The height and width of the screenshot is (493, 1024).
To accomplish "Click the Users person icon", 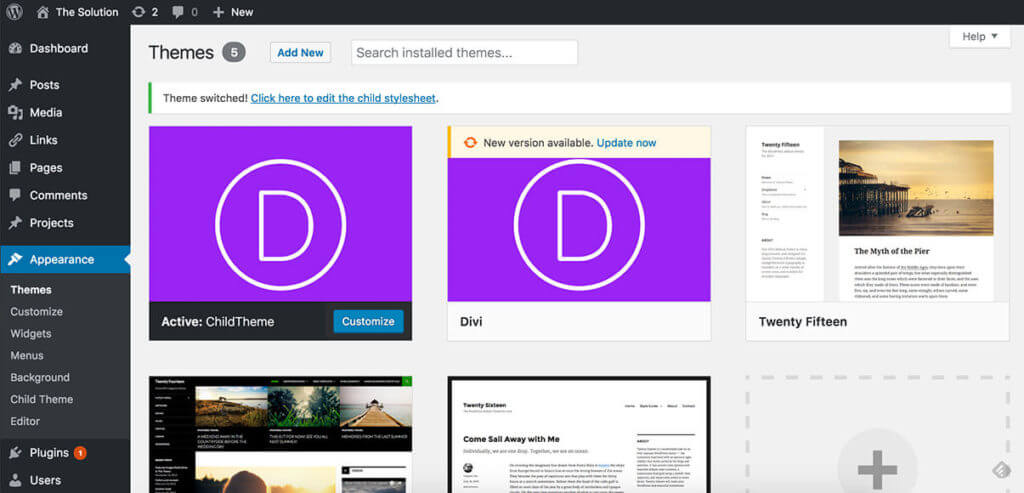I will [x=16, y=480].
